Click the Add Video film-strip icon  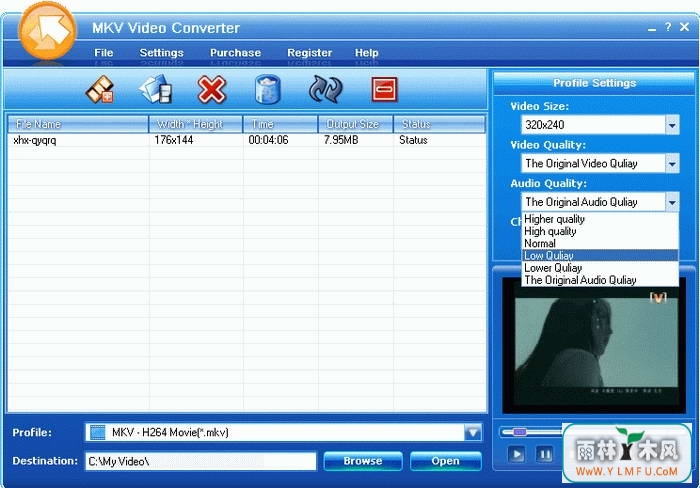pos(100,89)
